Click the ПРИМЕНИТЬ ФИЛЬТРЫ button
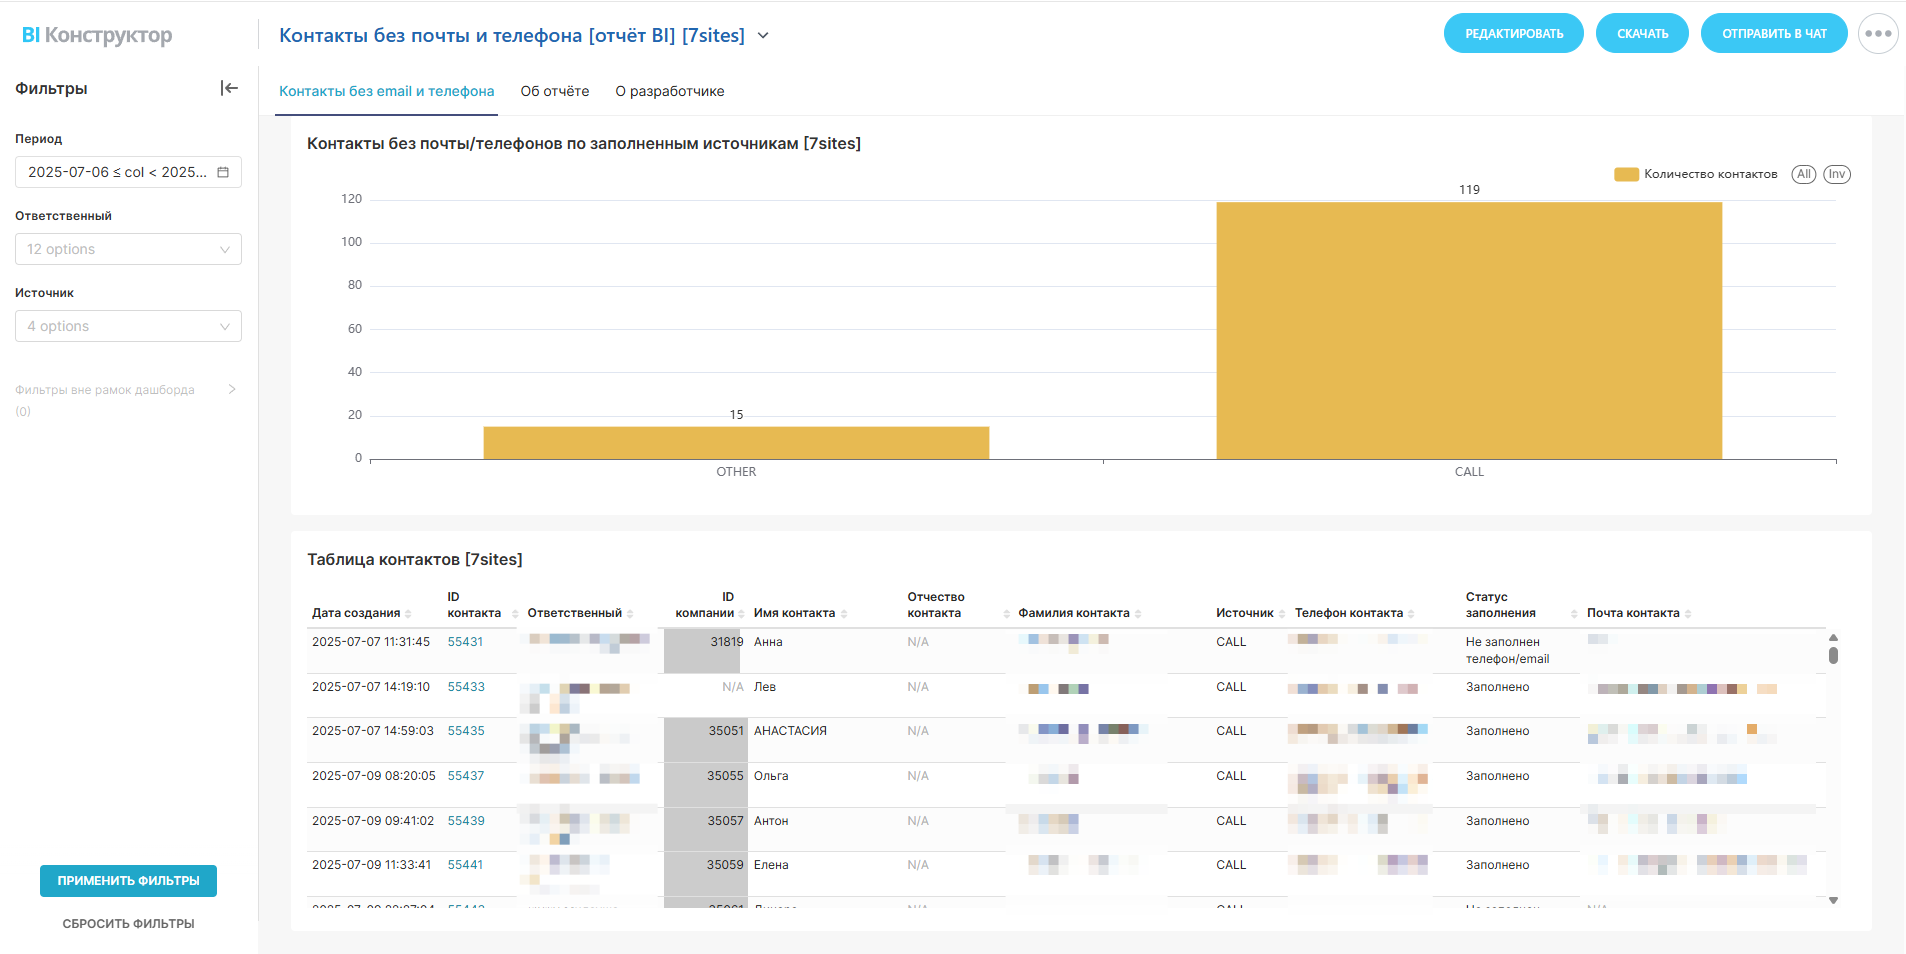1906x954 pixels. (x=128, y=881)
